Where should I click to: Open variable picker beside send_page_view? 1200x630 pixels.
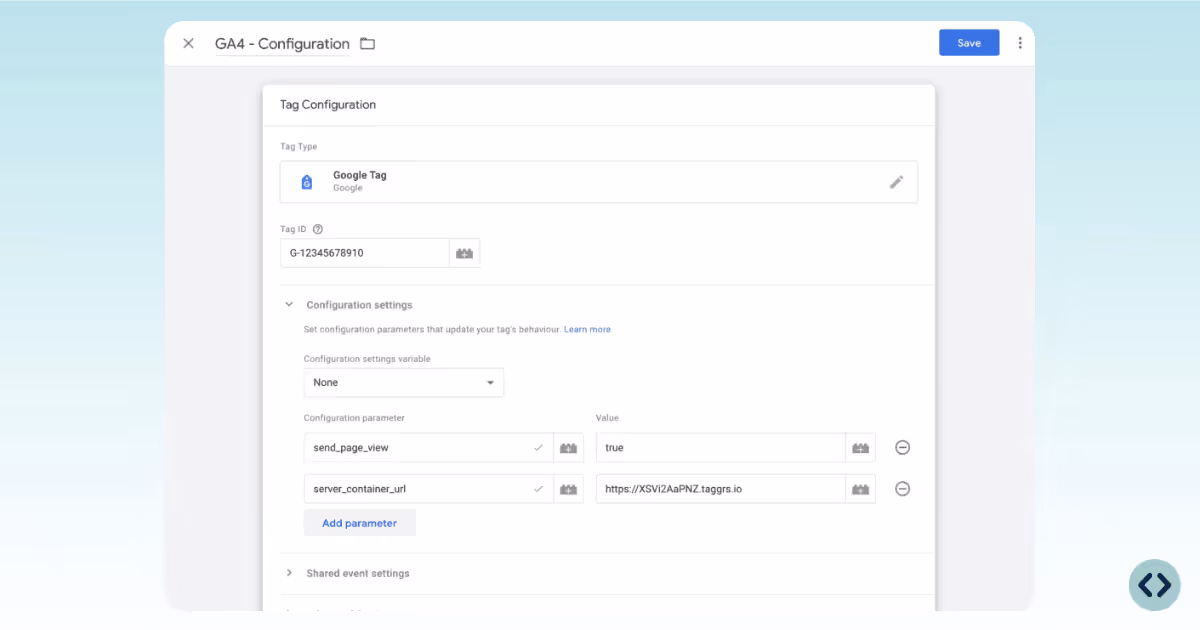pyautogui.click(x=569, y=448)
